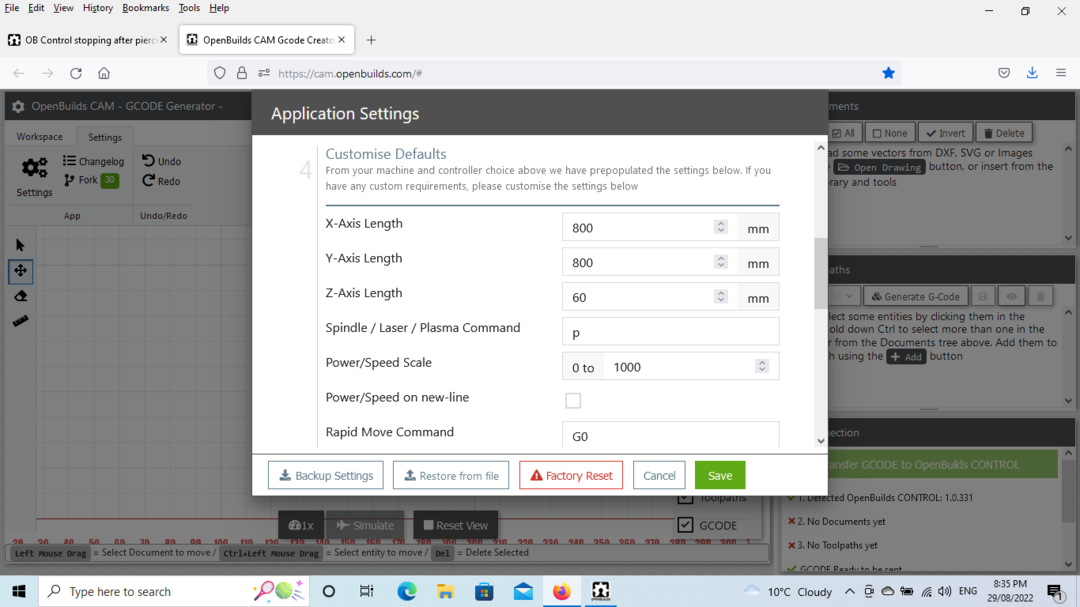Open the History menu
The height and width of the screenshot is (607, 1080).
[x=98, y=8]
